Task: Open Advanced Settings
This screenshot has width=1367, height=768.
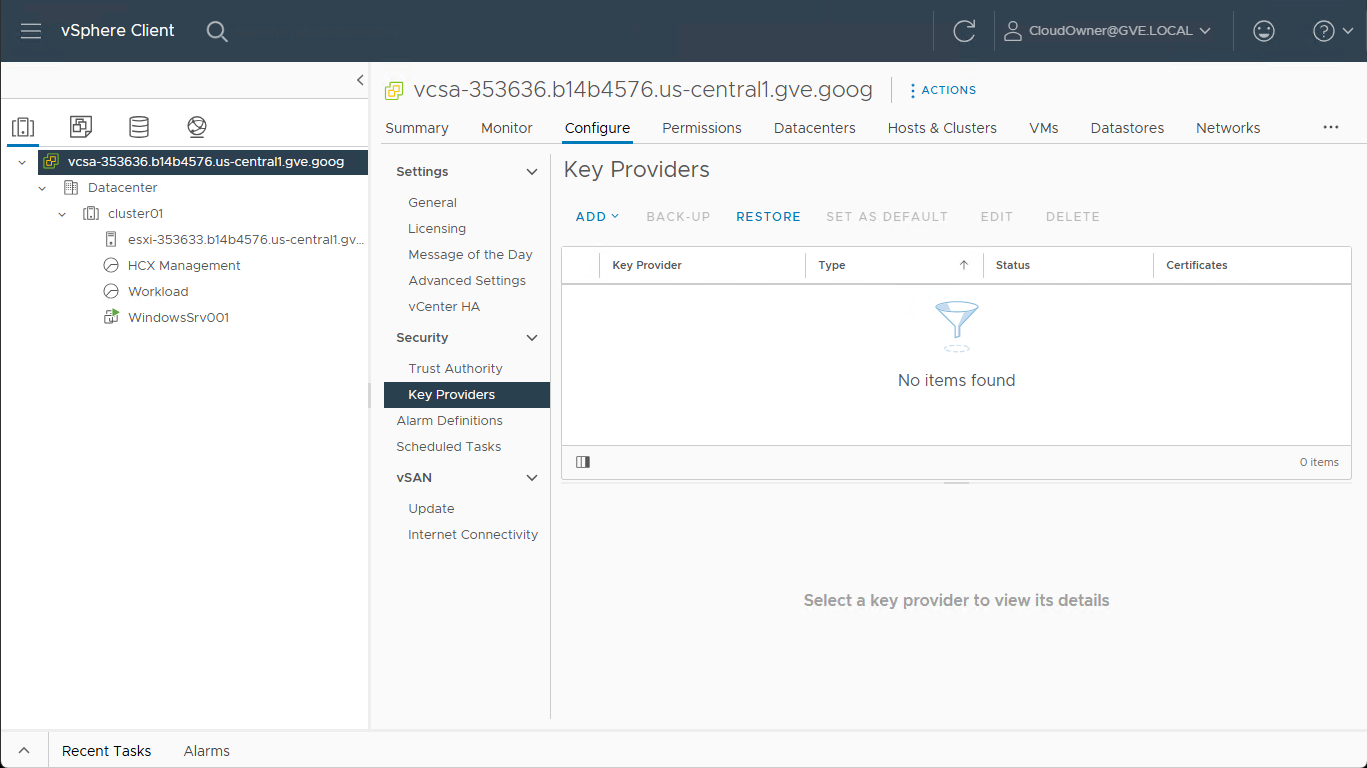Action: click(467, 281)
